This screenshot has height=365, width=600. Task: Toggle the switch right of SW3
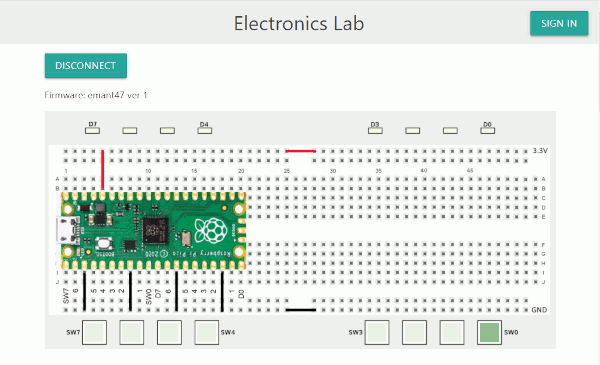[x=414, y=332]
